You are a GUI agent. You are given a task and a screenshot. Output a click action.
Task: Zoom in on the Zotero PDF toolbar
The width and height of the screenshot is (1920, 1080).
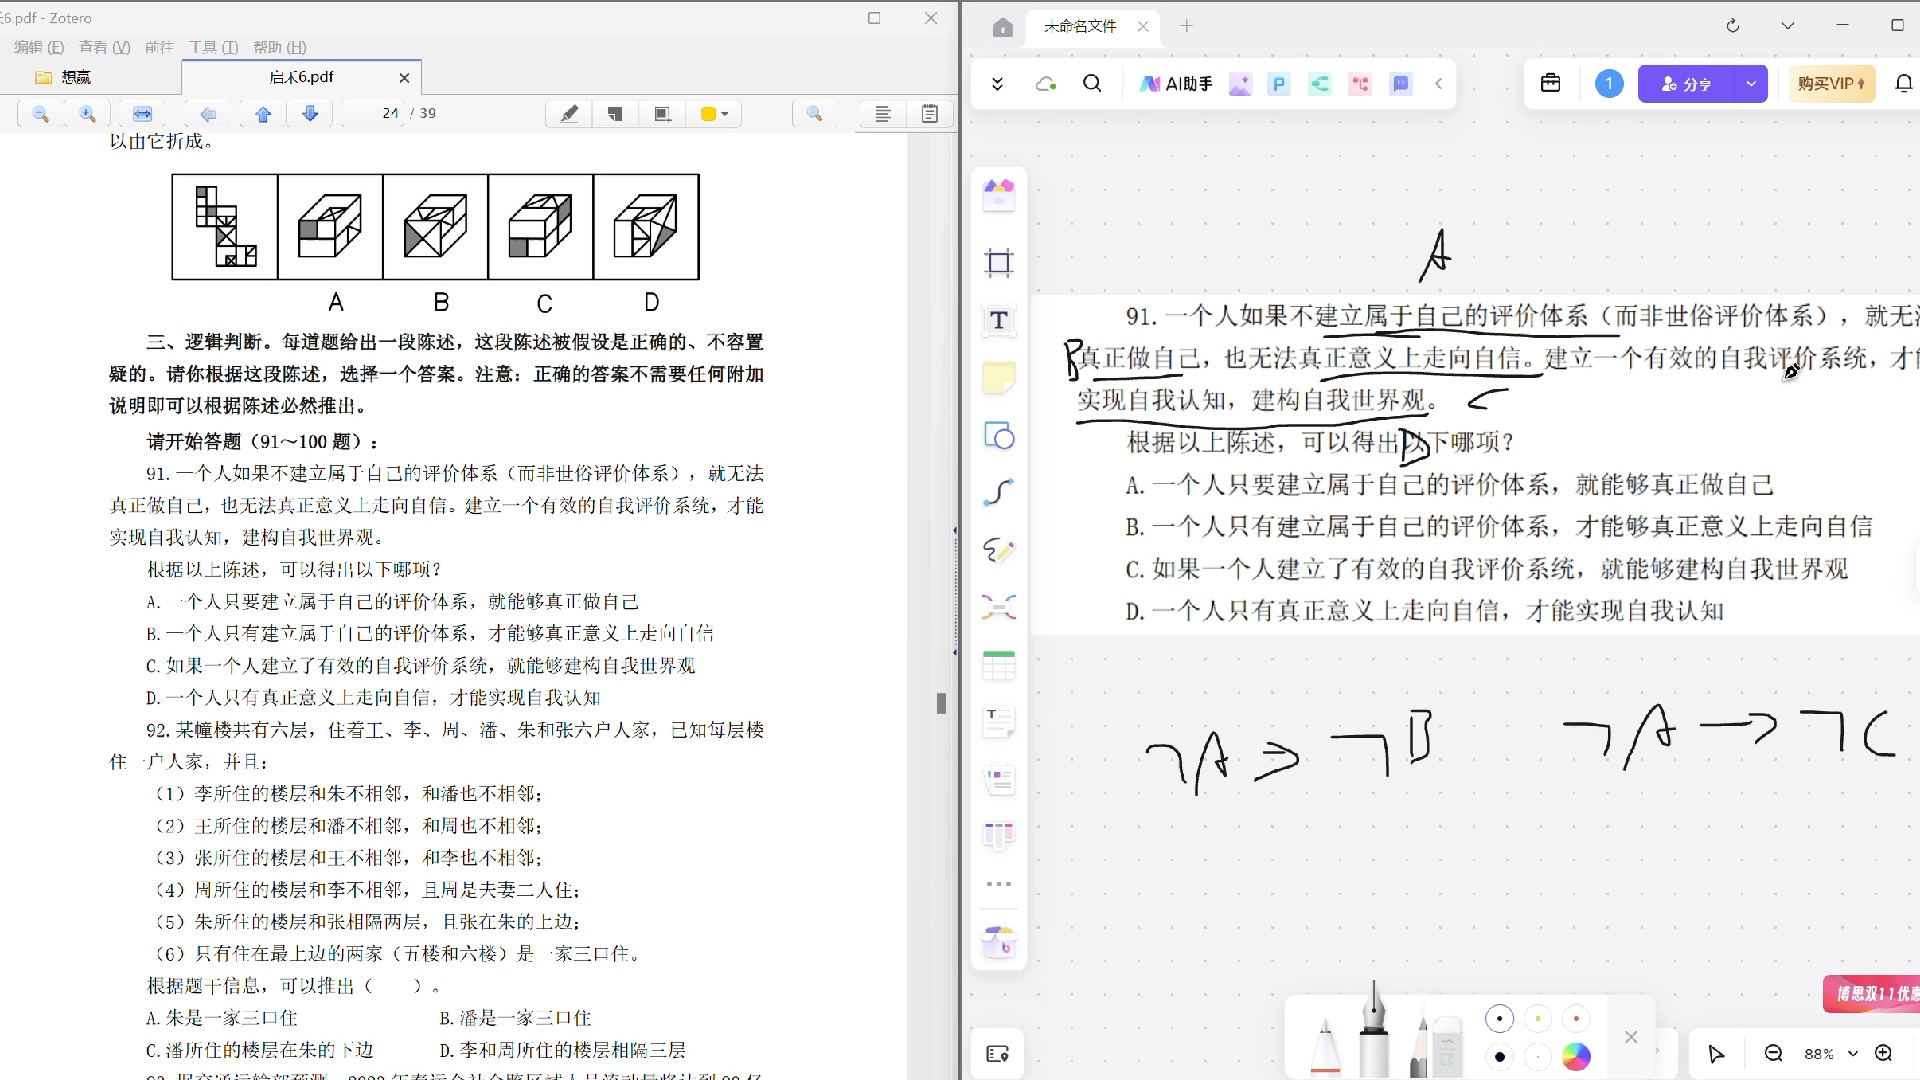[x=88, y=114]
